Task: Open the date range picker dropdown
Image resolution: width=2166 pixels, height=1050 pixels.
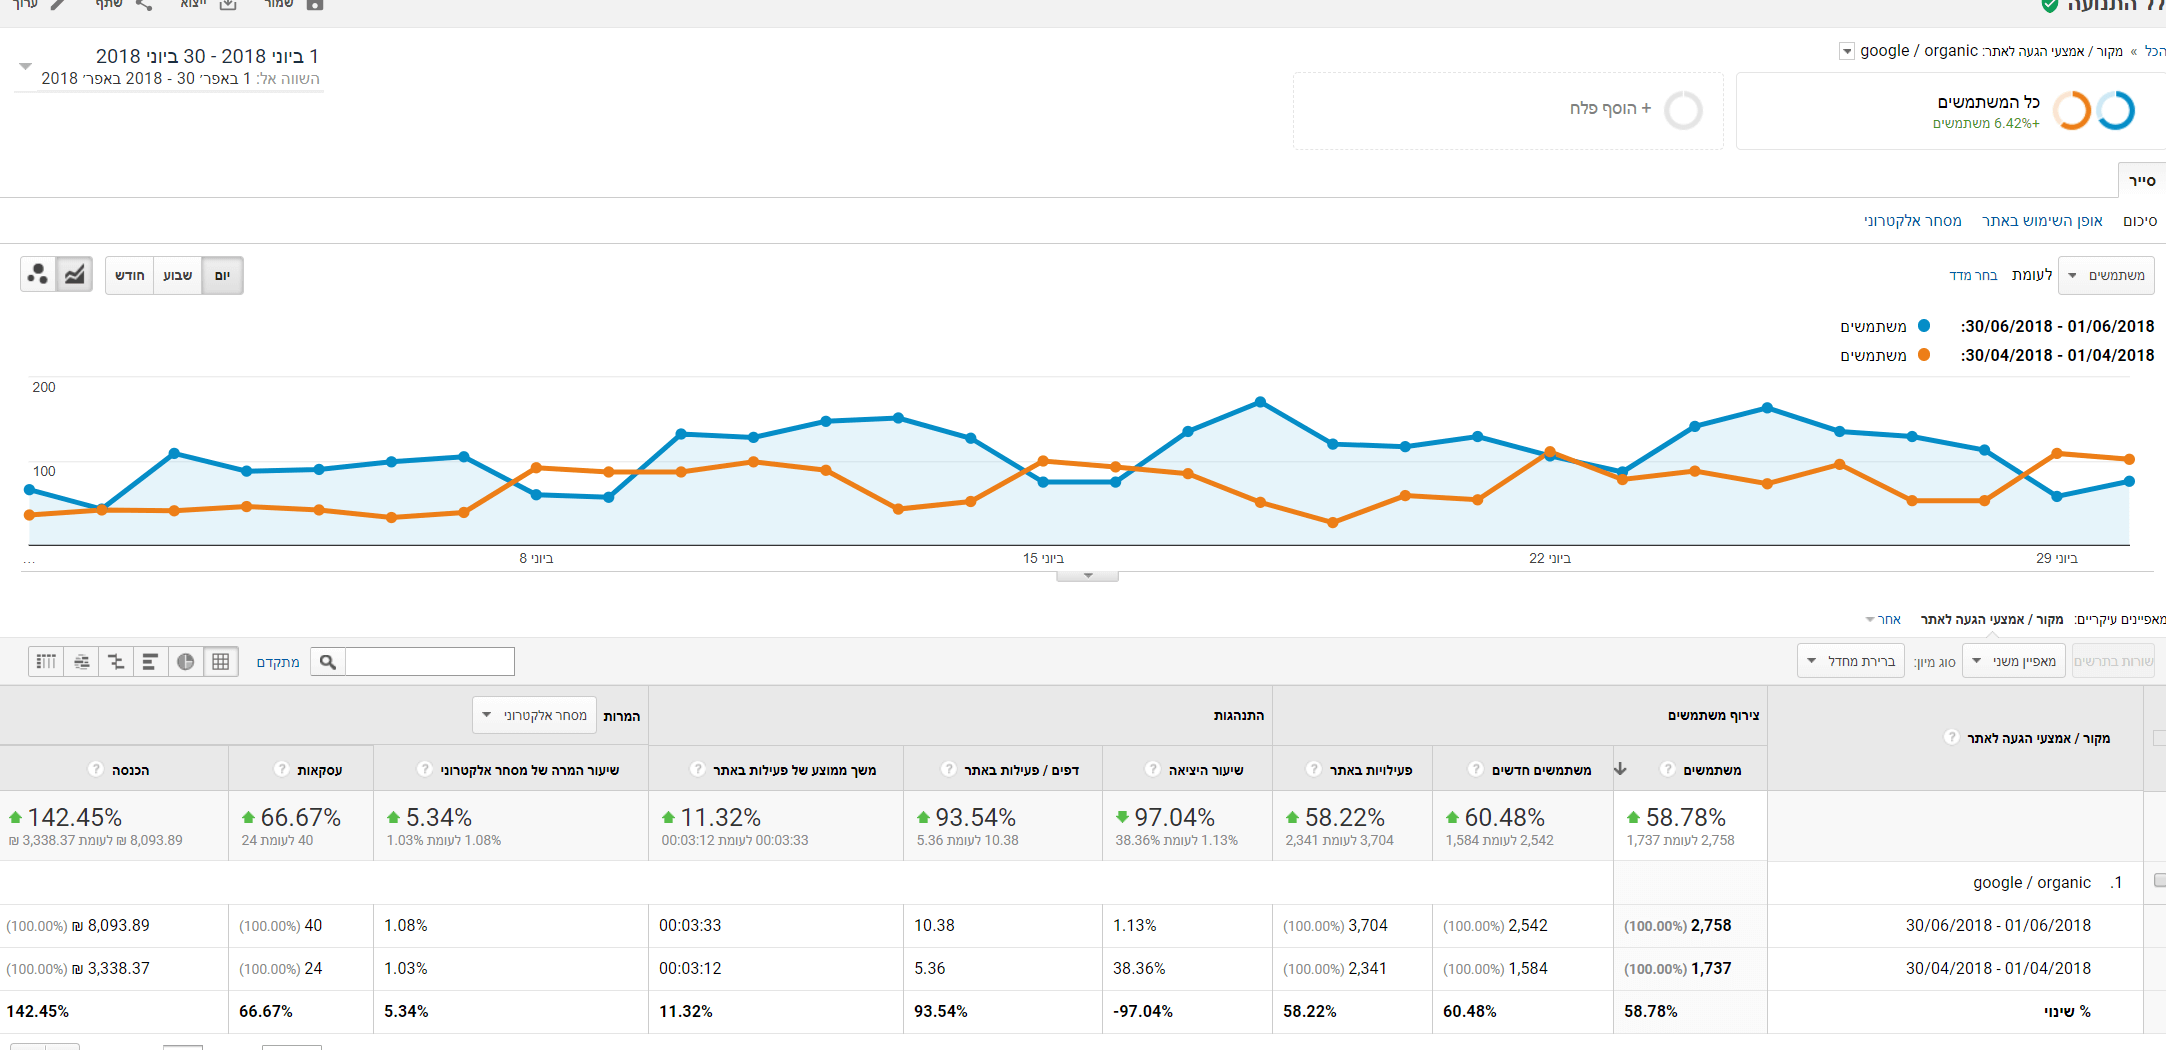Action: coord(26,66)
